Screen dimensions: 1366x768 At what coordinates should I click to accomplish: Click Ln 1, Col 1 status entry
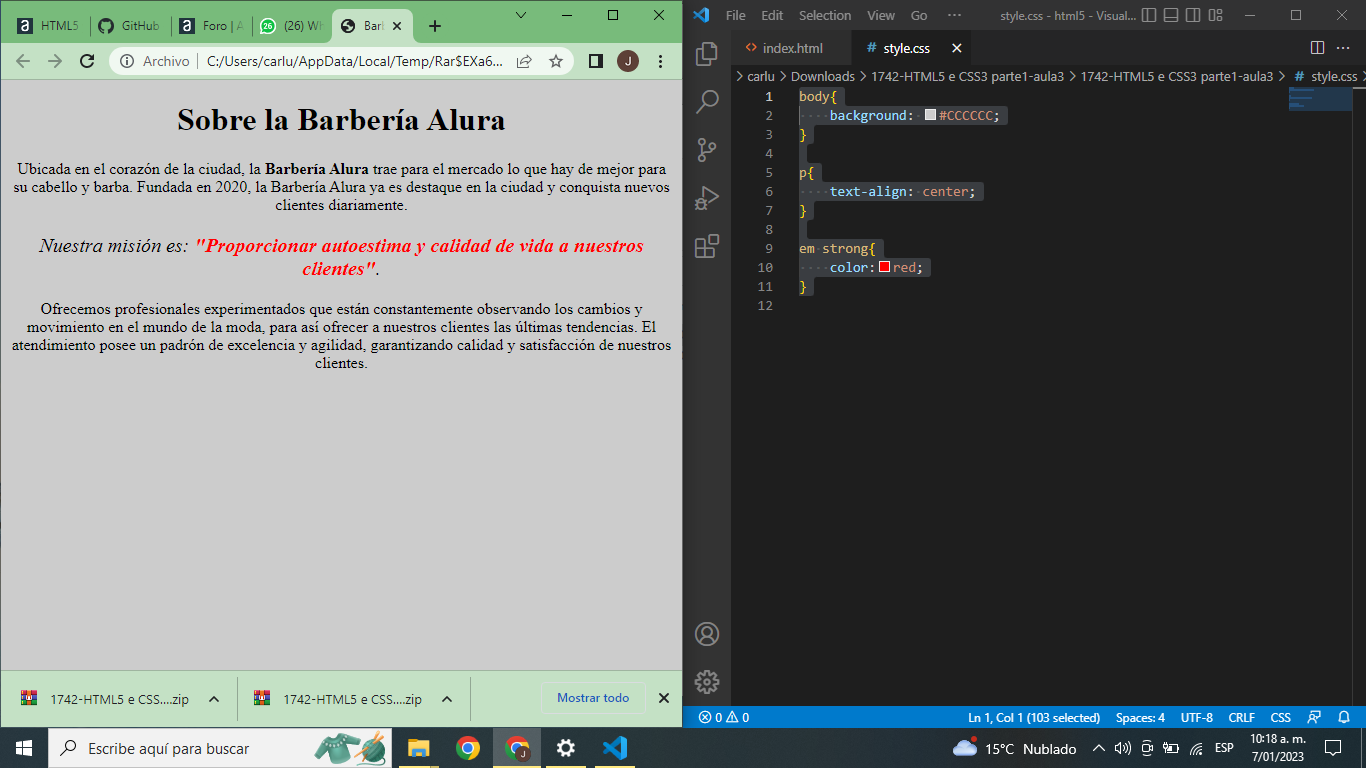pyautogui.click(x=1034, y=717)
